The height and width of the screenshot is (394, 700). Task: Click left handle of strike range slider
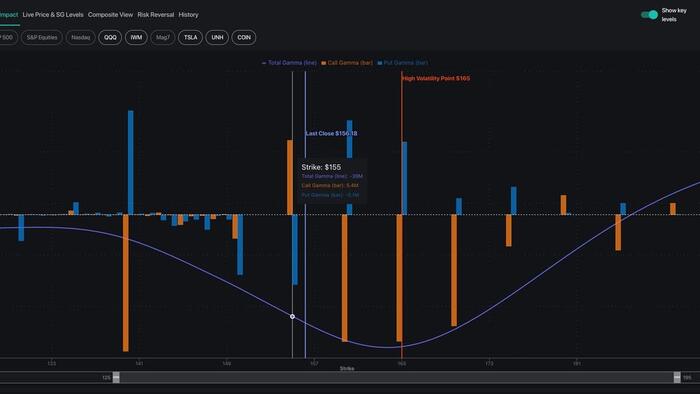click(x=116, y=377)
